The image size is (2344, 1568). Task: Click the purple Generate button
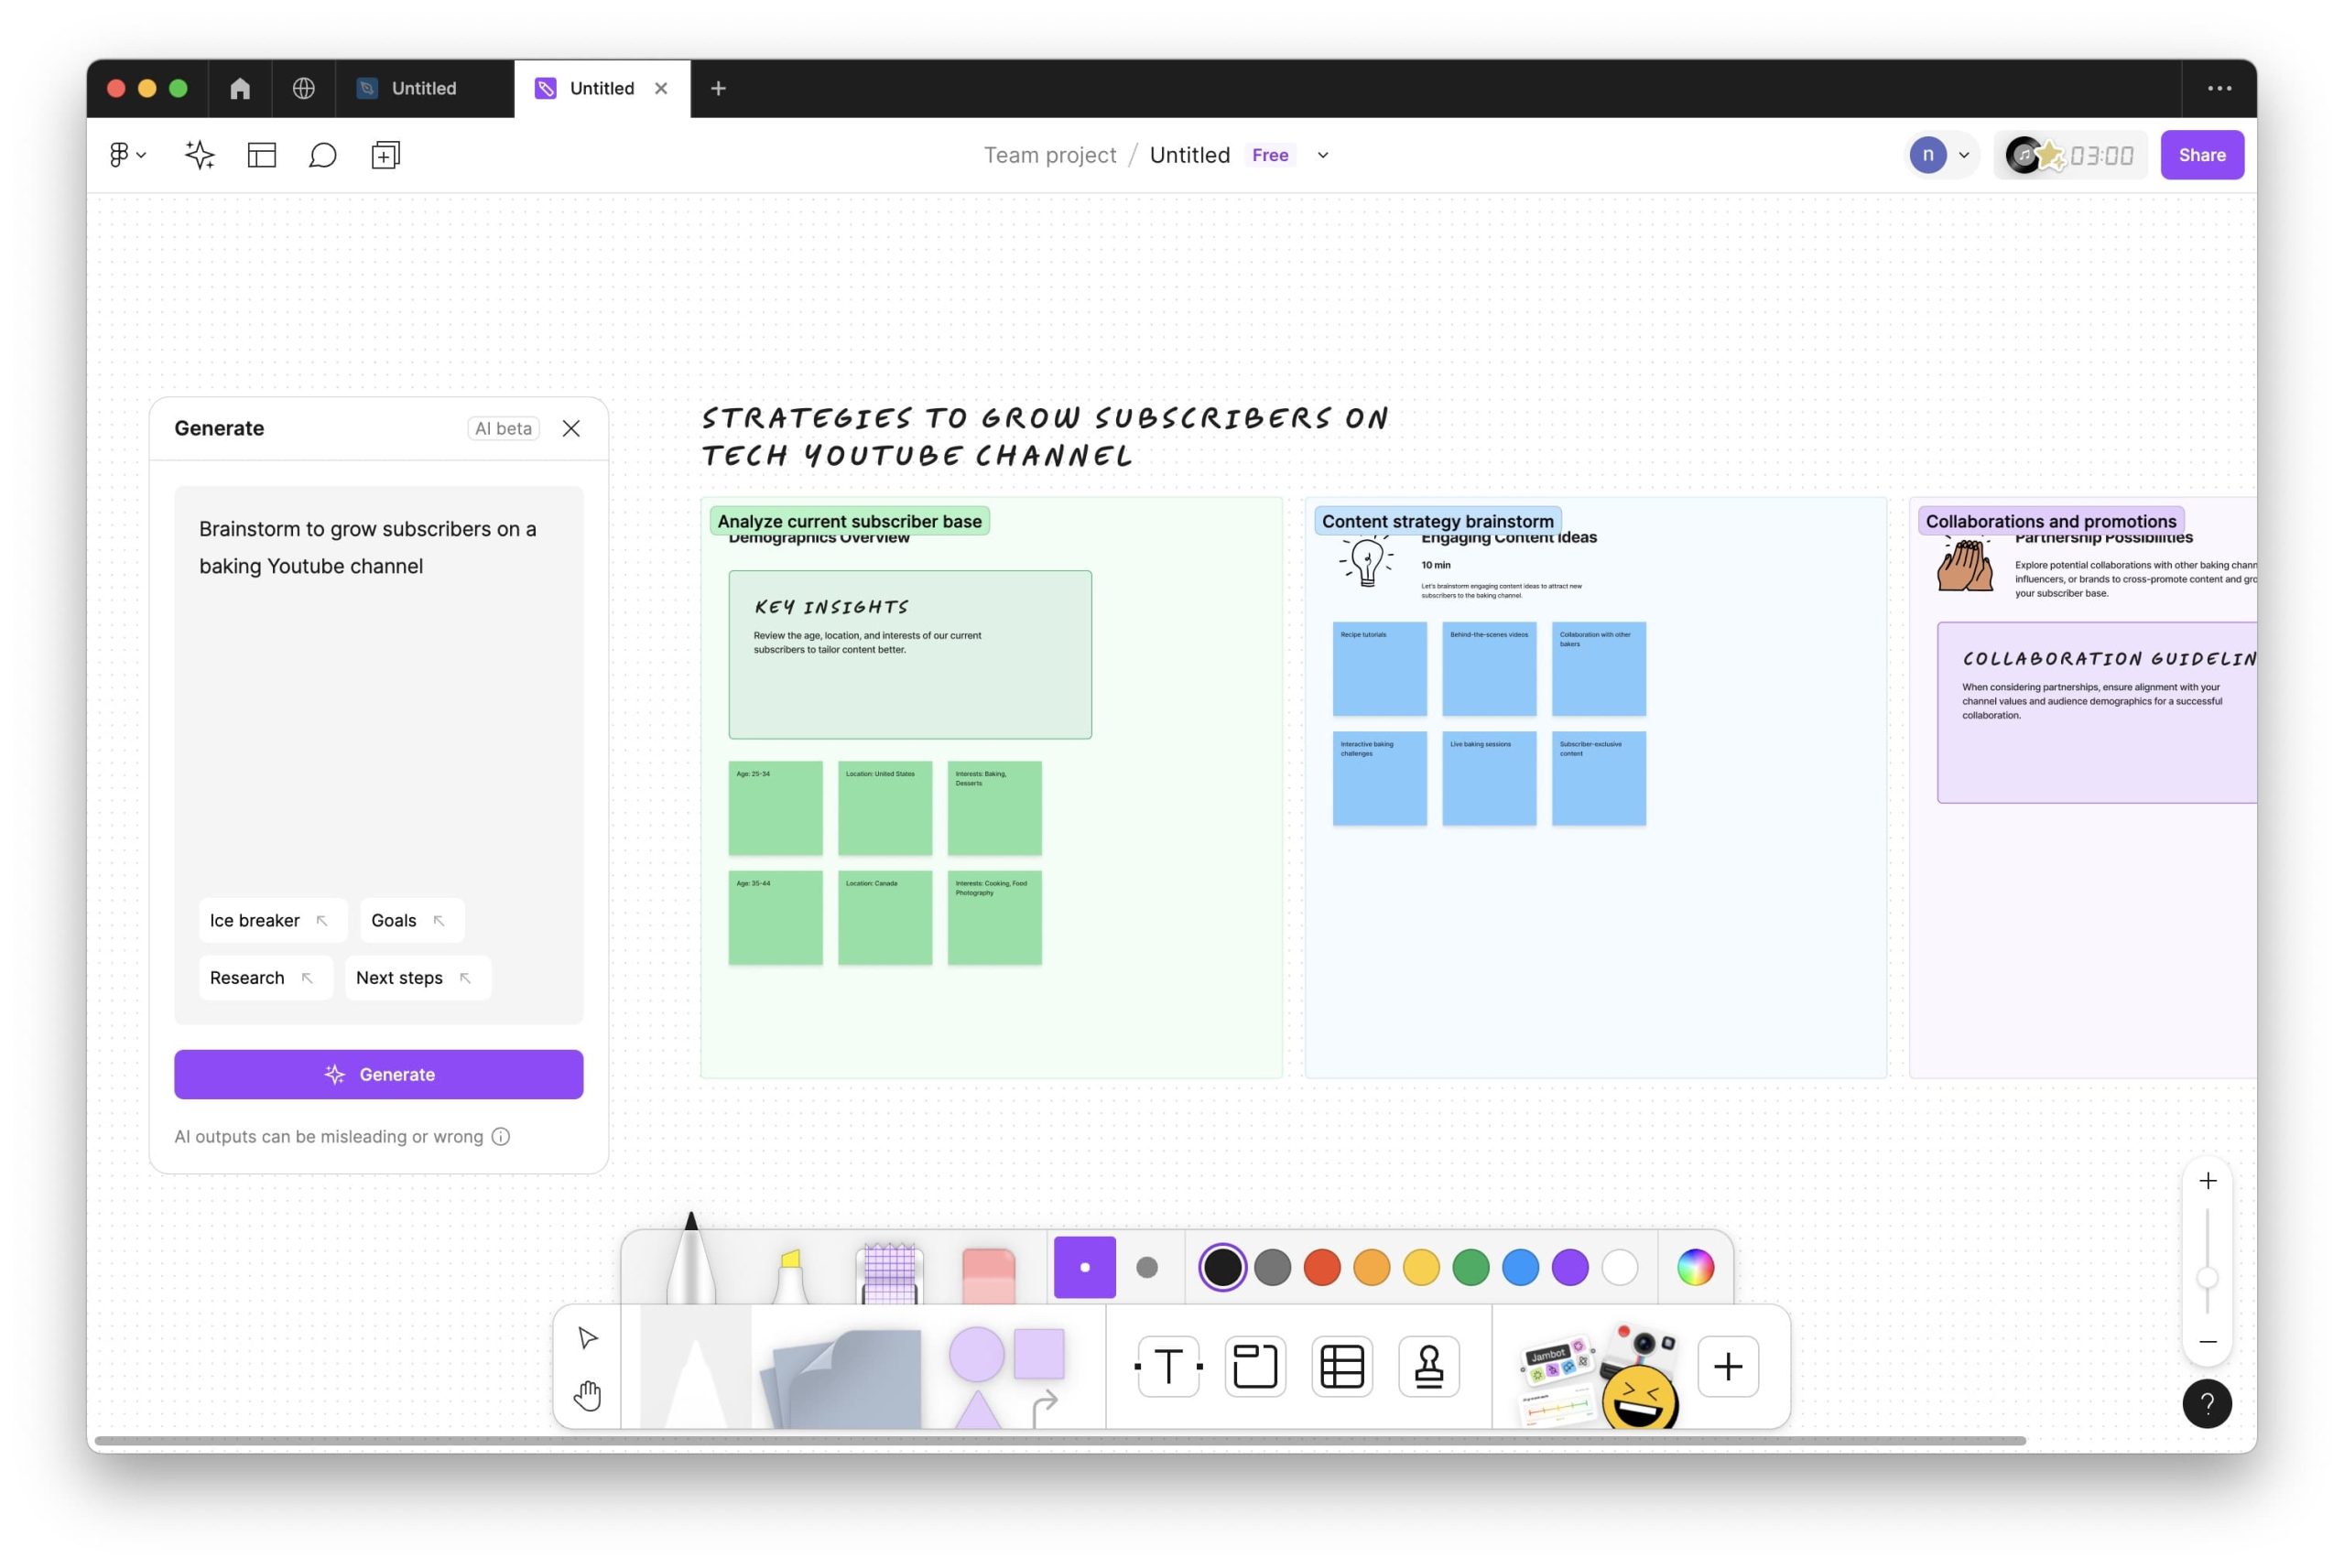tap(378, 1074)
